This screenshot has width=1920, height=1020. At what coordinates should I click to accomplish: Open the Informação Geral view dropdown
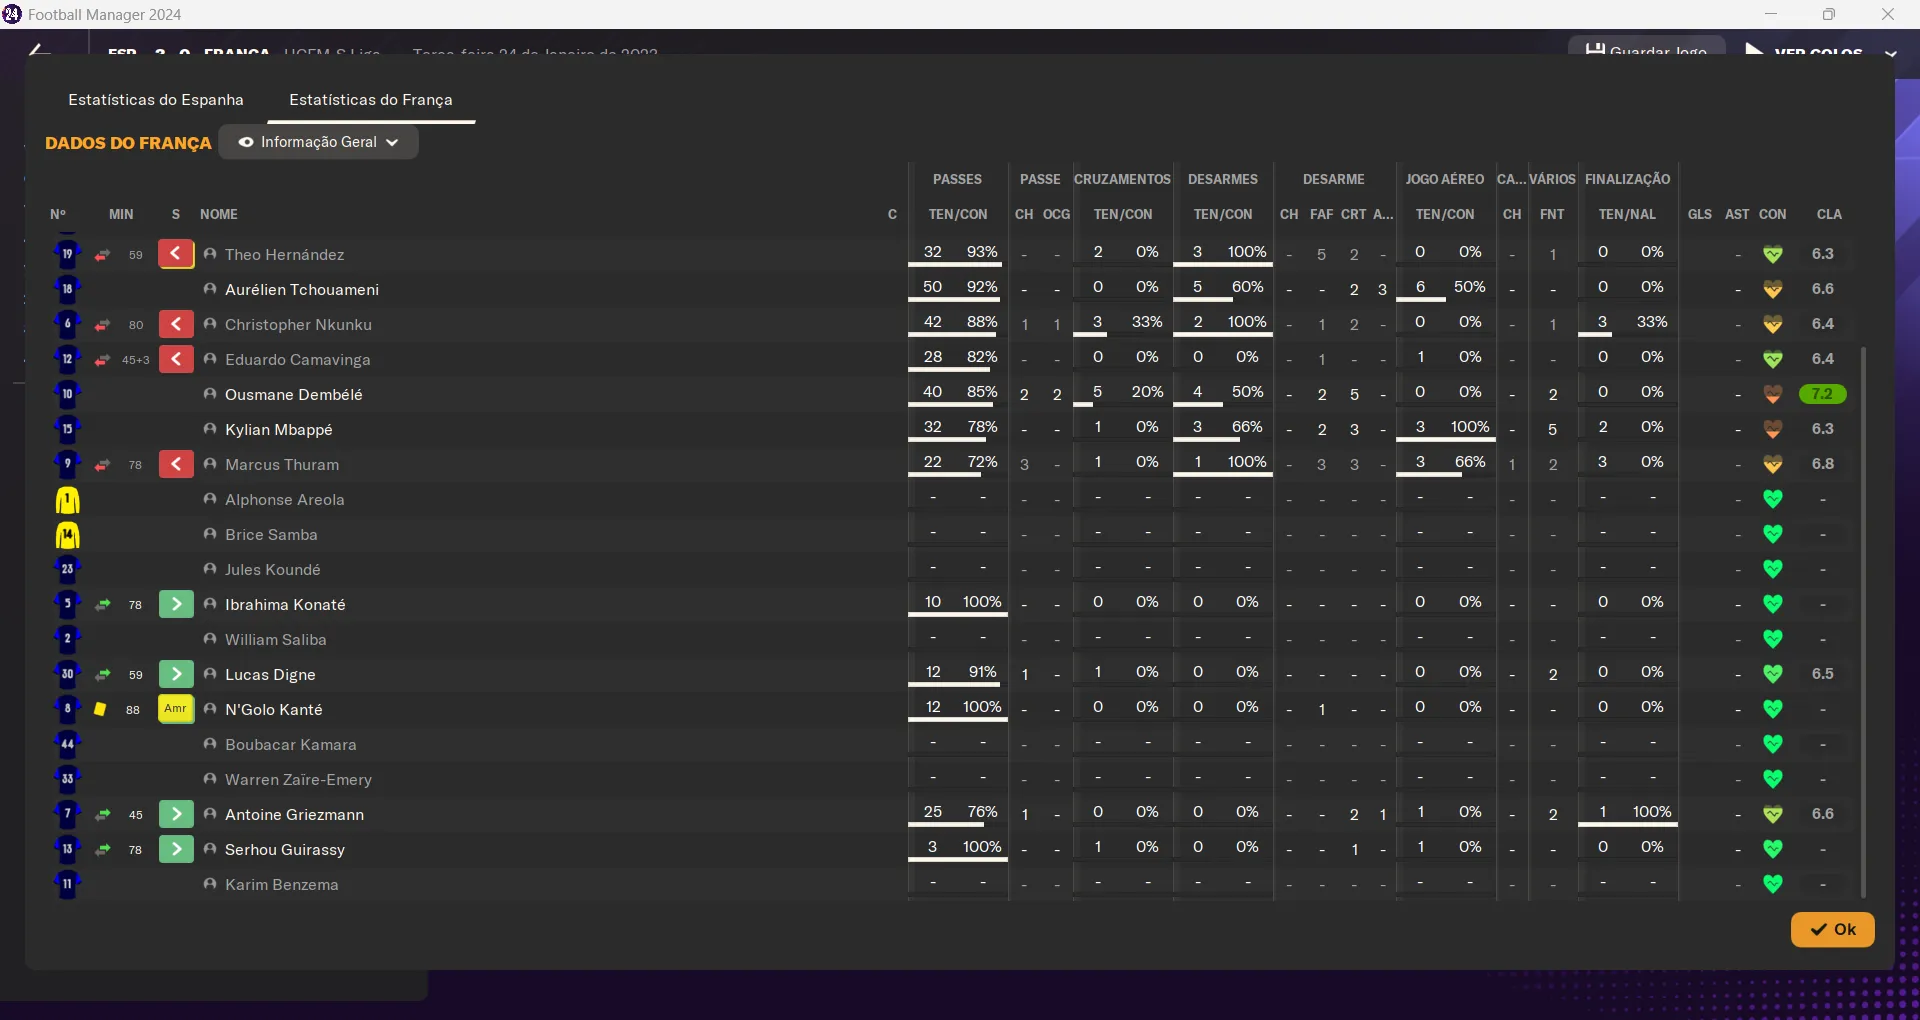pyautogui.click(x=319, y=142)
